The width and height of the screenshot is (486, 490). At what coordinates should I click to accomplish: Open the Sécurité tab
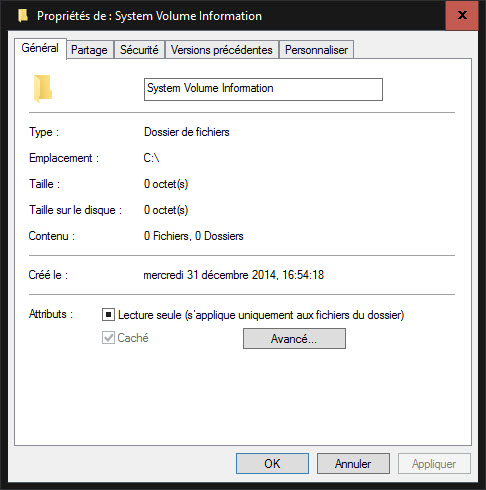(x=139, y=50)
